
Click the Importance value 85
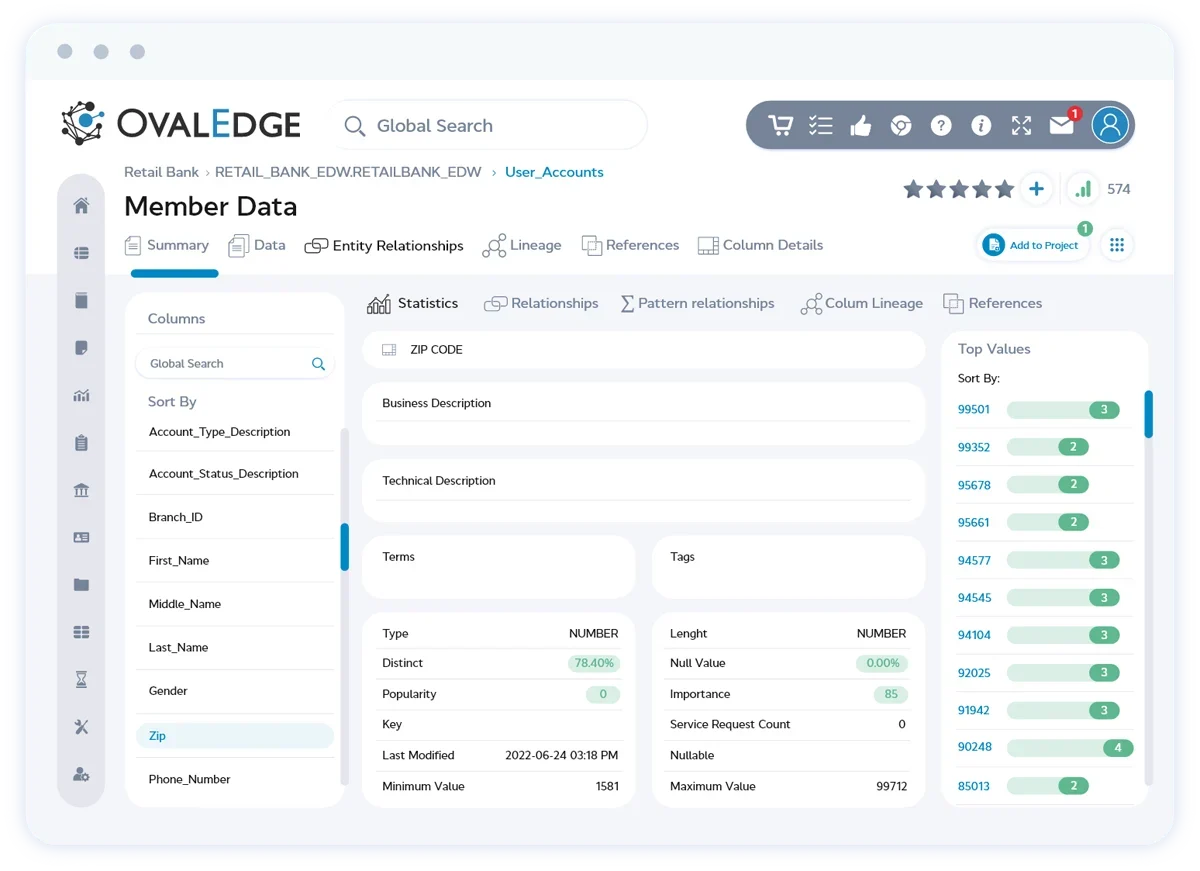[x=890, y=694]
